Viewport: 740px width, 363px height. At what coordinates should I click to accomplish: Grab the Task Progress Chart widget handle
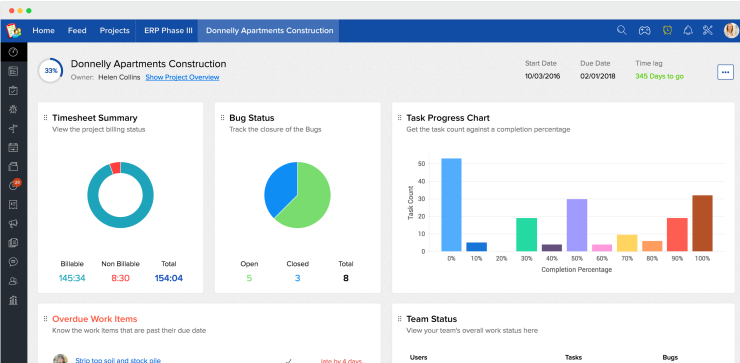coord(399,118)
